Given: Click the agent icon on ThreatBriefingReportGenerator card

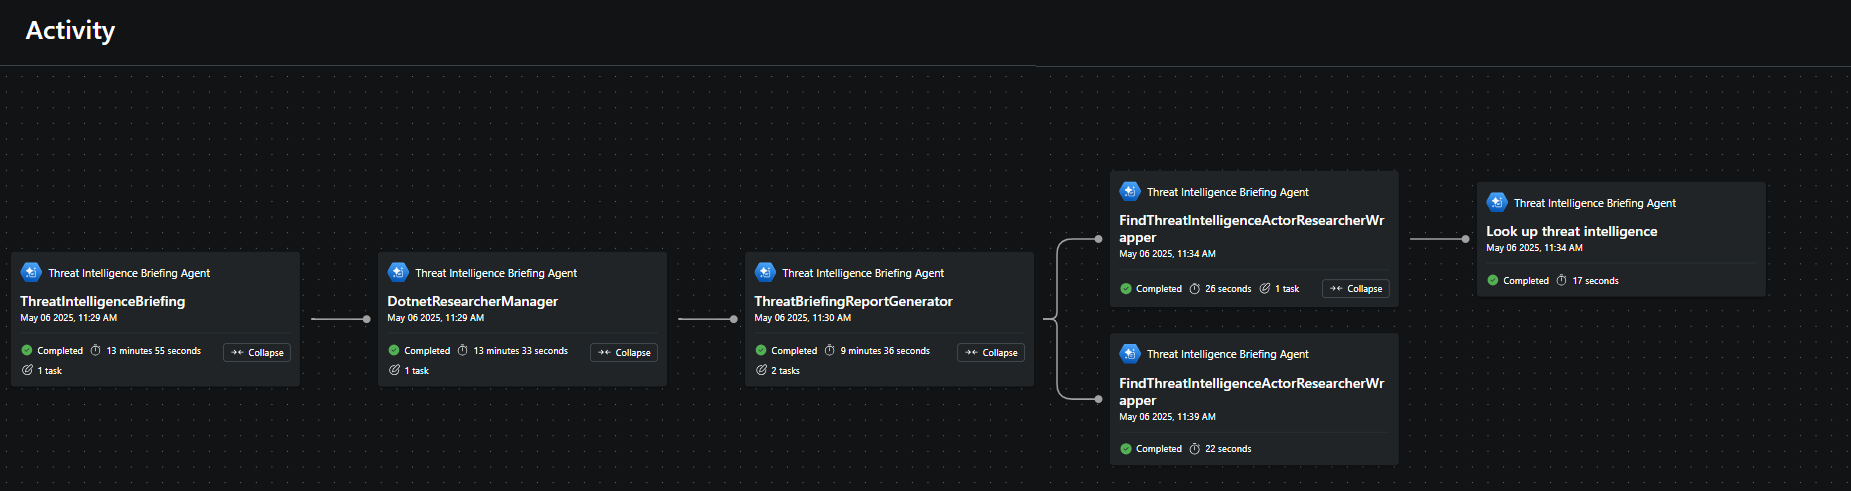Looking at the screenshot, I should [x=765, y=272].
